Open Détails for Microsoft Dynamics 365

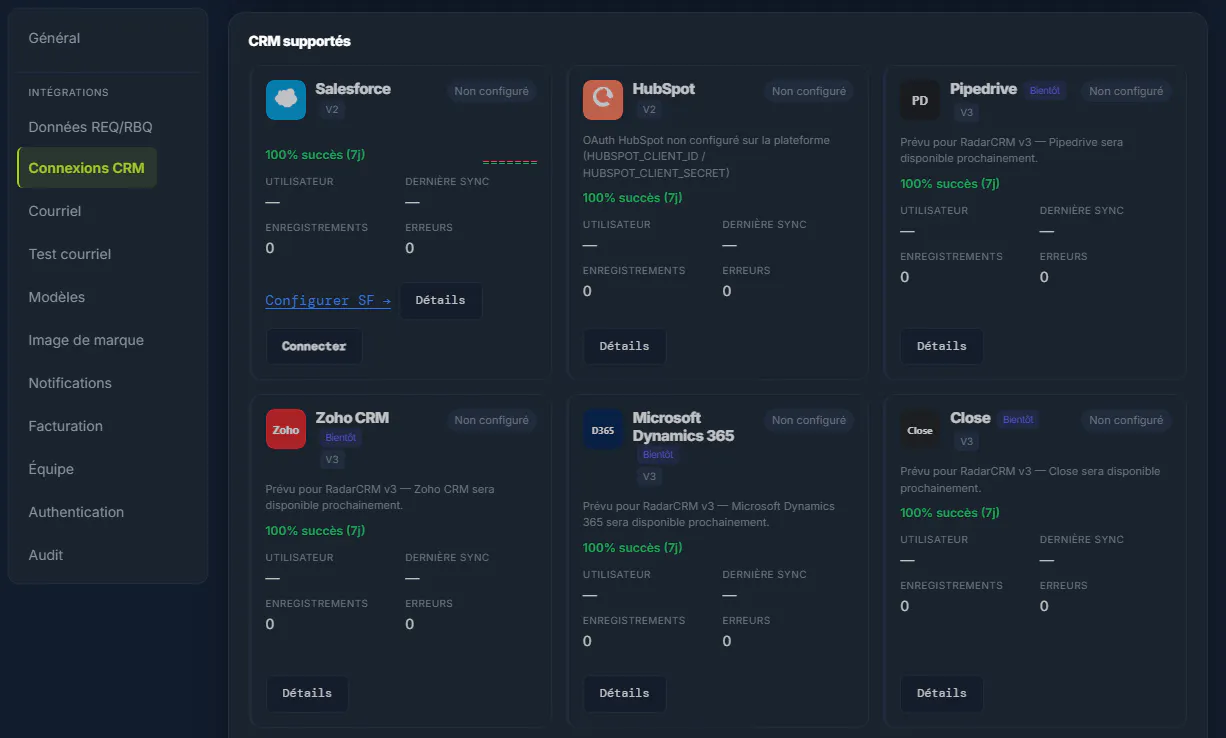point(625,693)
